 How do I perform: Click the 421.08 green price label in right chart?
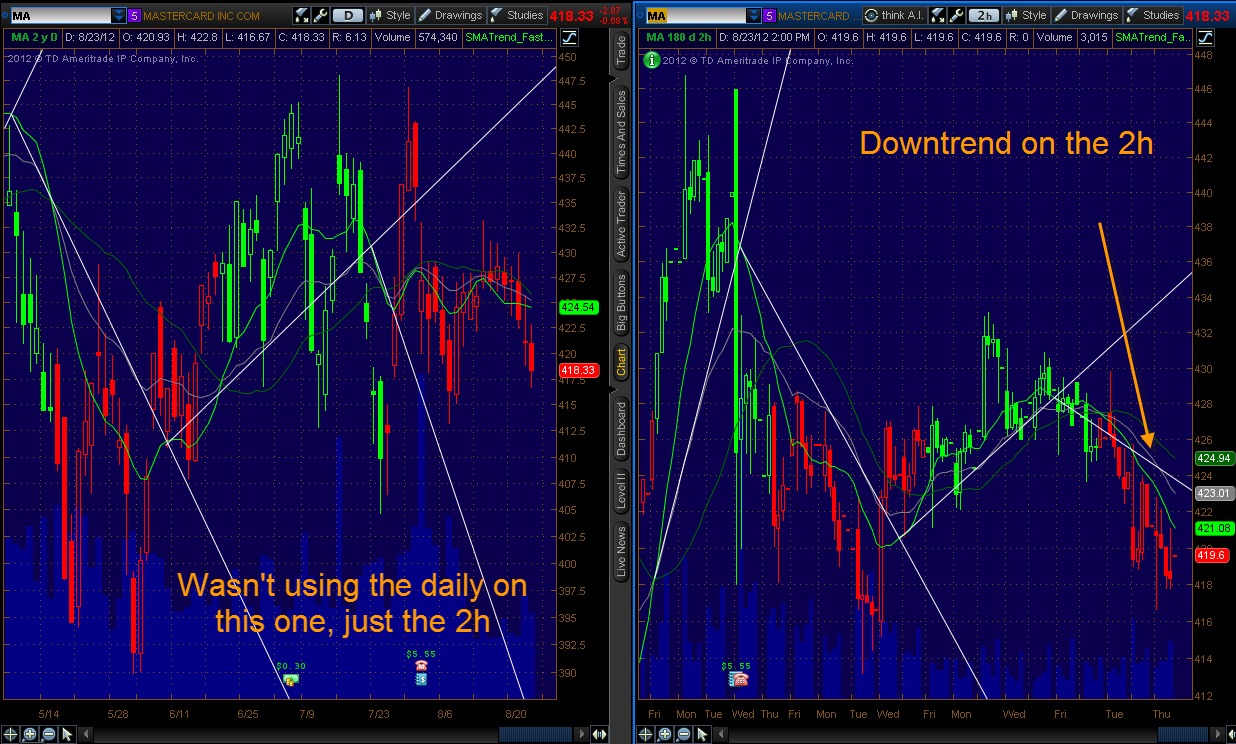click(x=1215, y=527)
